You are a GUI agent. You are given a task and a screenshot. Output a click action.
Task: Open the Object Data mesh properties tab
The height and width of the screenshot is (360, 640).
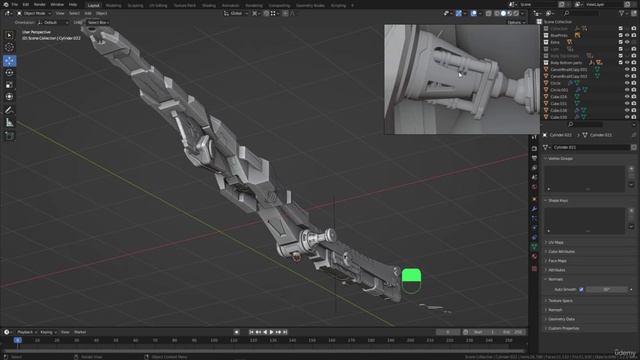(534, 247)
